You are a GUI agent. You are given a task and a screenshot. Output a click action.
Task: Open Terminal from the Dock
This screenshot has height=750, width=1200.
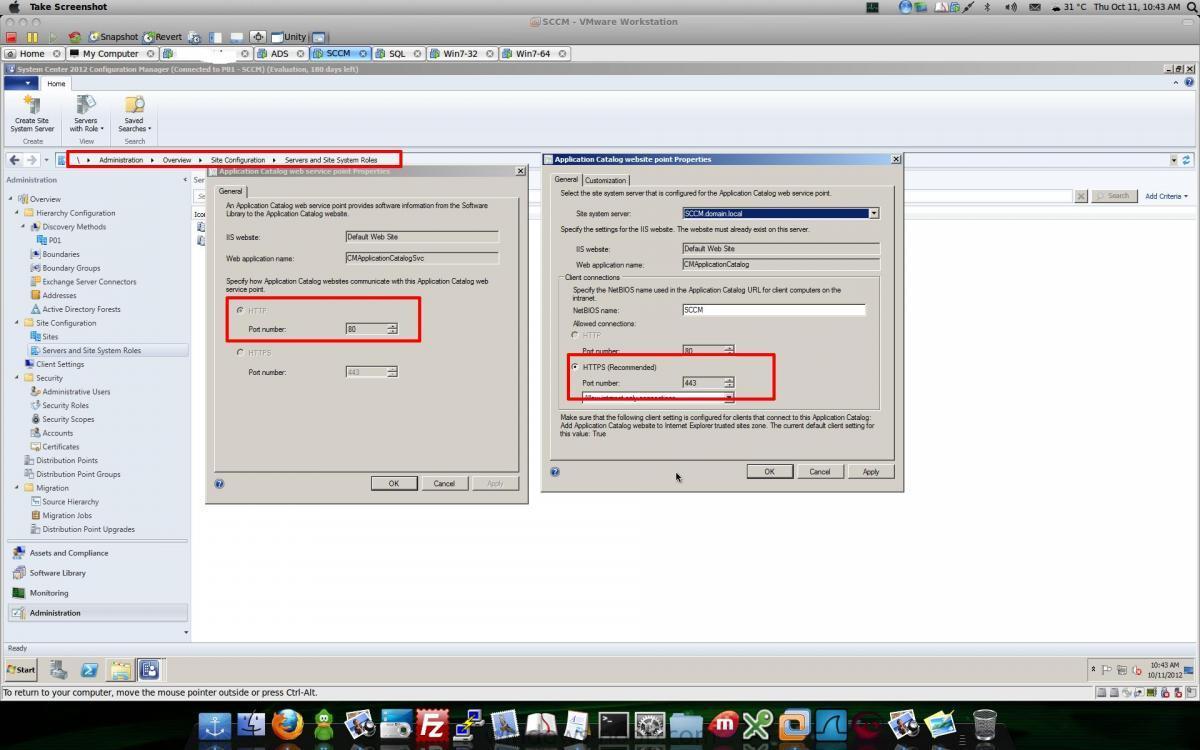[613, 724]
